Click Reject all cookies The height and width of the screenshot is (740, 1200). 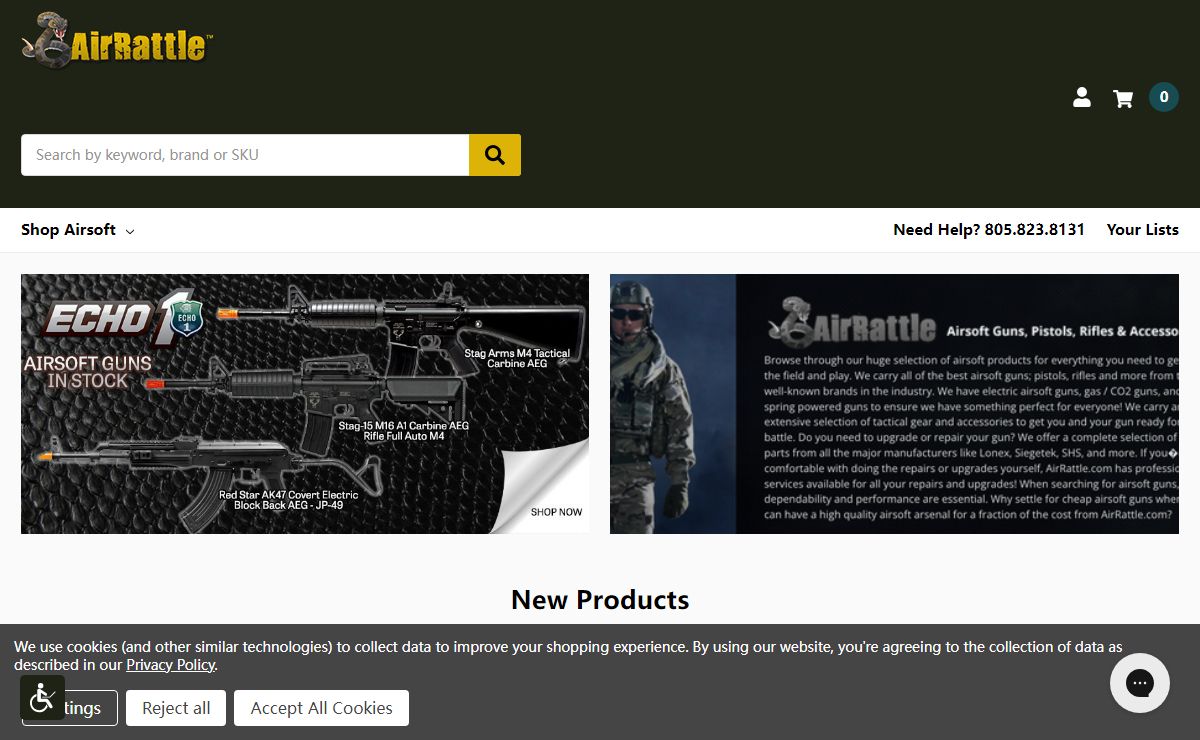click(176, 708)
